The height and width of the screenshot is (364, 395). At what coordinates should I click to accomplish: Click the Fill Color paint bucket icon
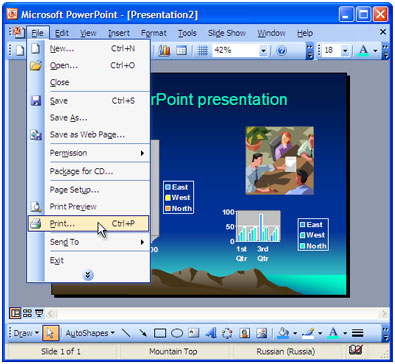[283, 333]
